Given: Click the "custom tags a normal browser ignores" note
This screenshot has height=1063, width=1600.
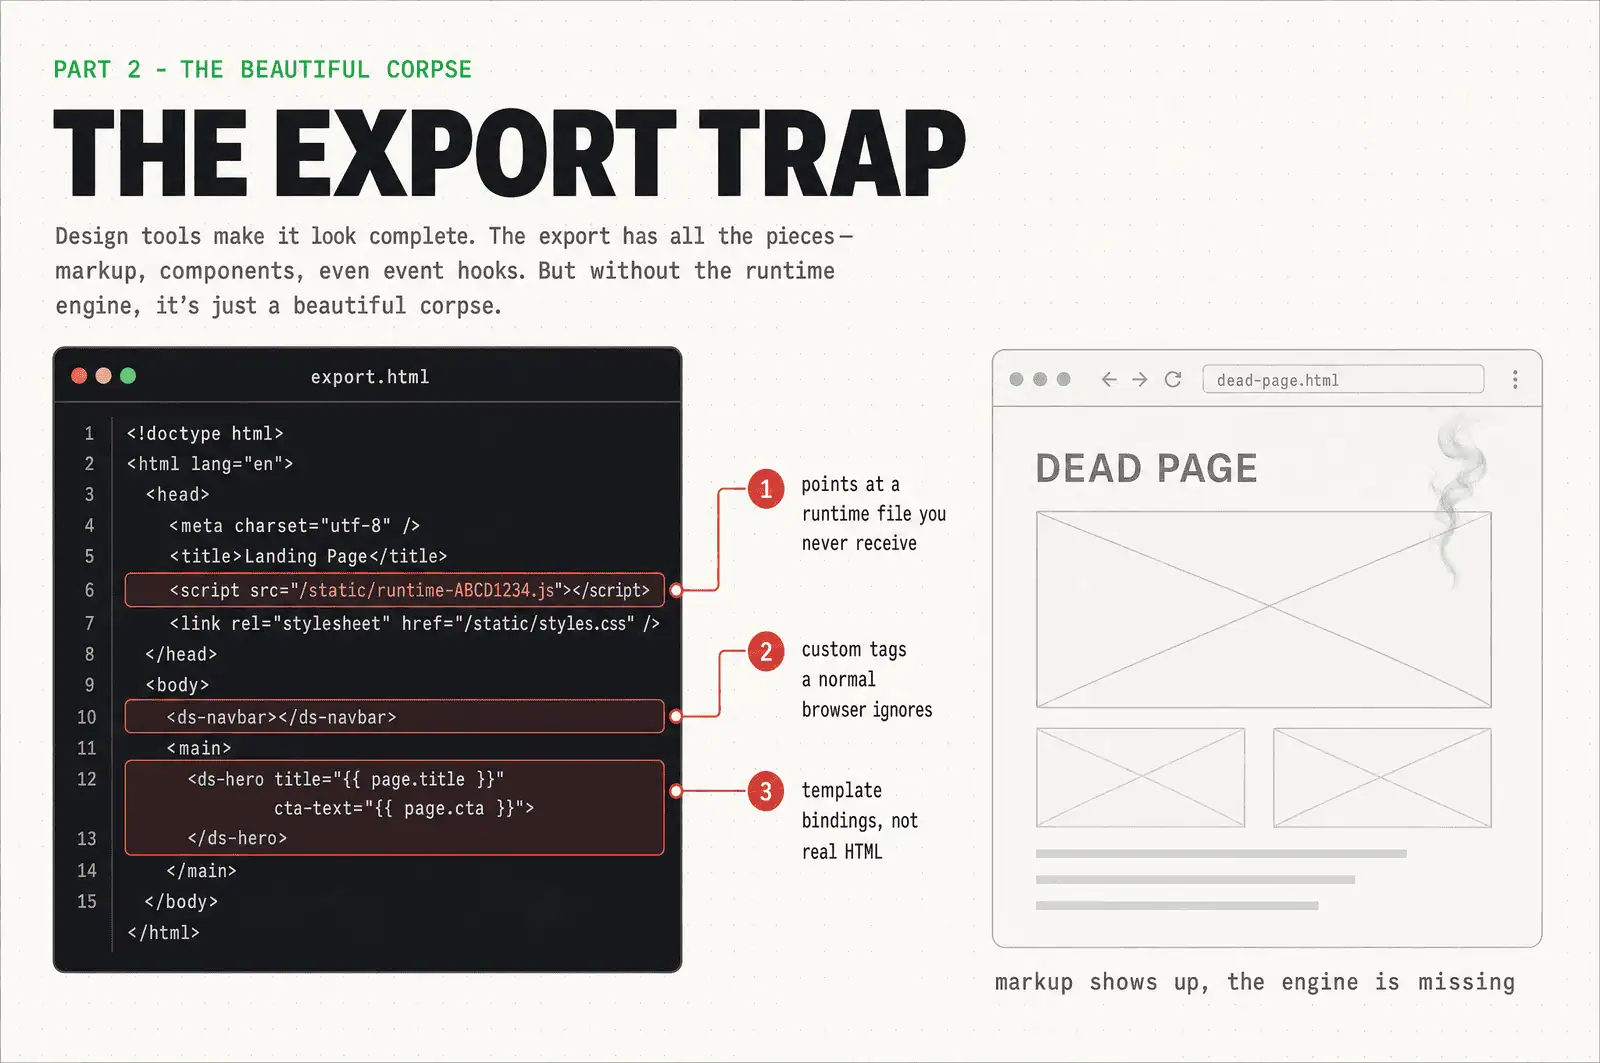Looking at the screenshot, I should 866,680.
